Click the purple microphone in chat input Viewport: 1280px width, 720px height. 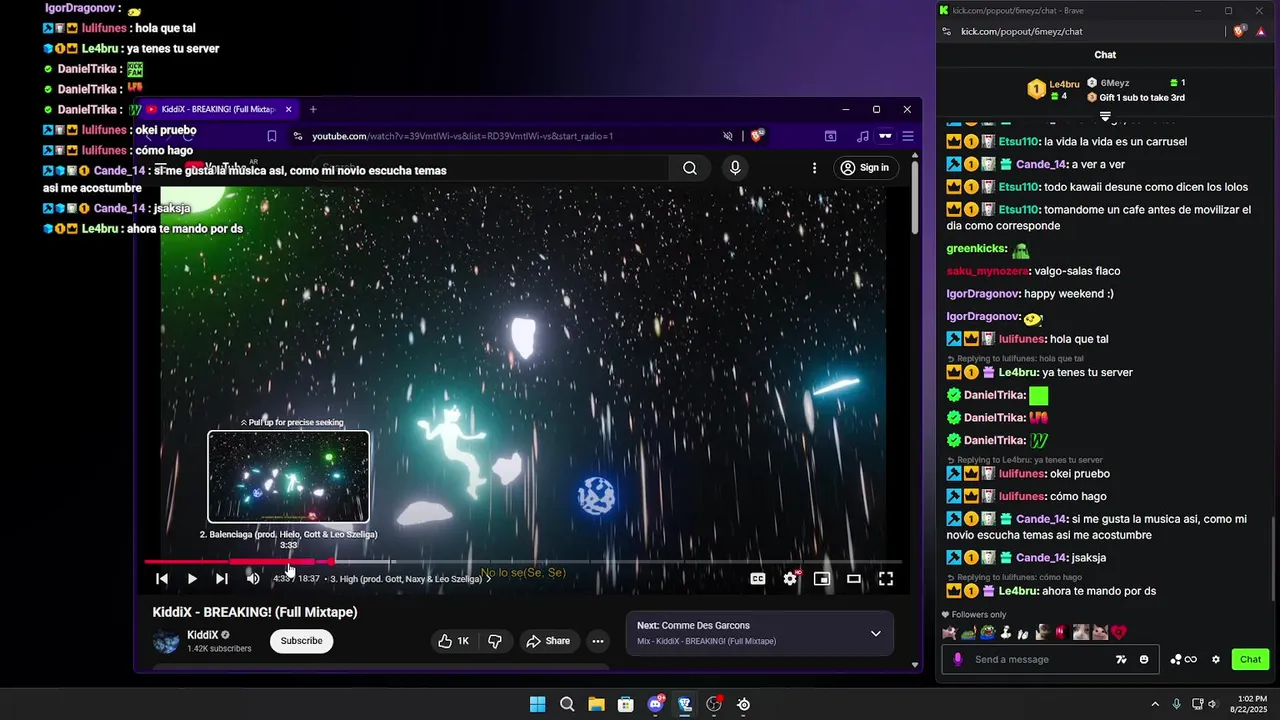click(958, 659)
